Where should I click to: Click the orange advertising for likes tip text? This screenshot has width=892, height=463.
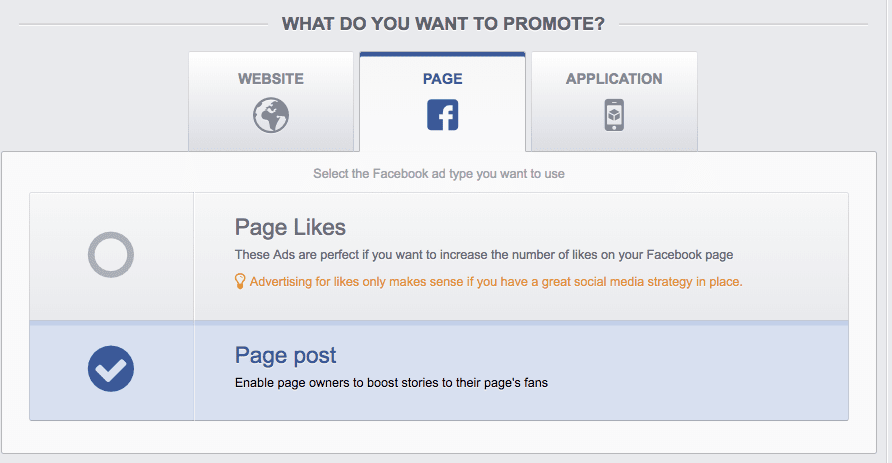496,282
